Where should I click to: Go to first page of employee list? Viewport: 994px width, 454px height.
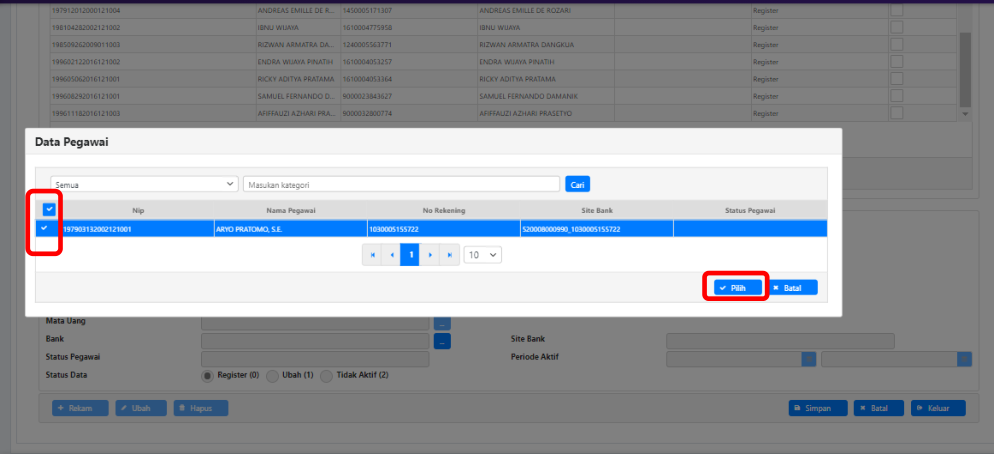(x=373, y=255)
